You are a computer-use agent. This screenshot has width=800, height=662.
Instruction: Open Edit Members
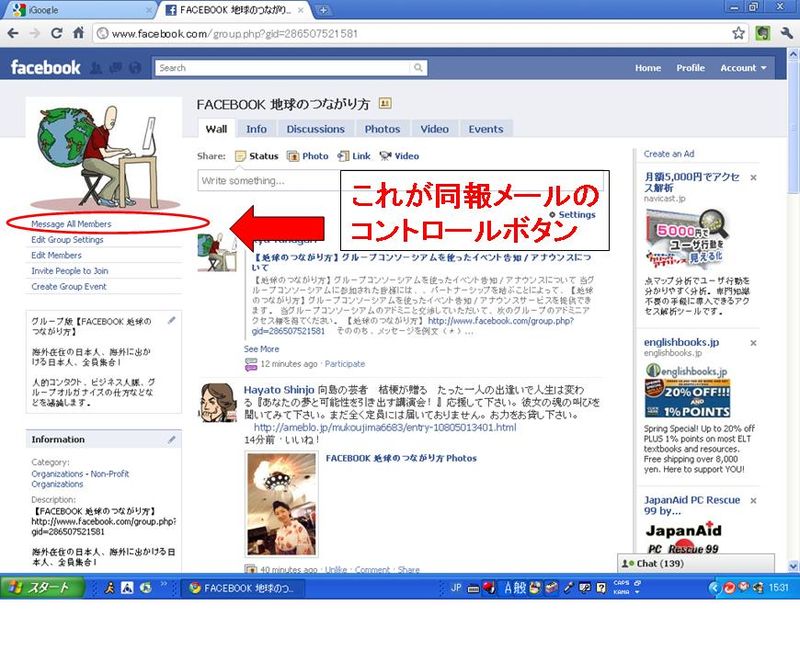click(56, 256)
